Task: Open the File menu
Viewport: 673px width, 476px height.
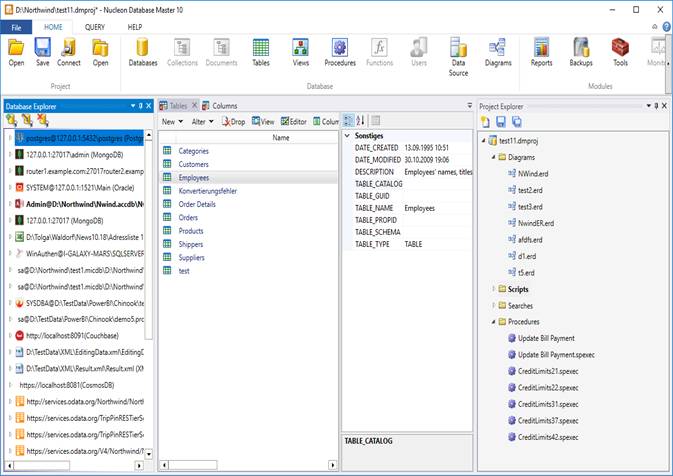Action: pos(16,27)
